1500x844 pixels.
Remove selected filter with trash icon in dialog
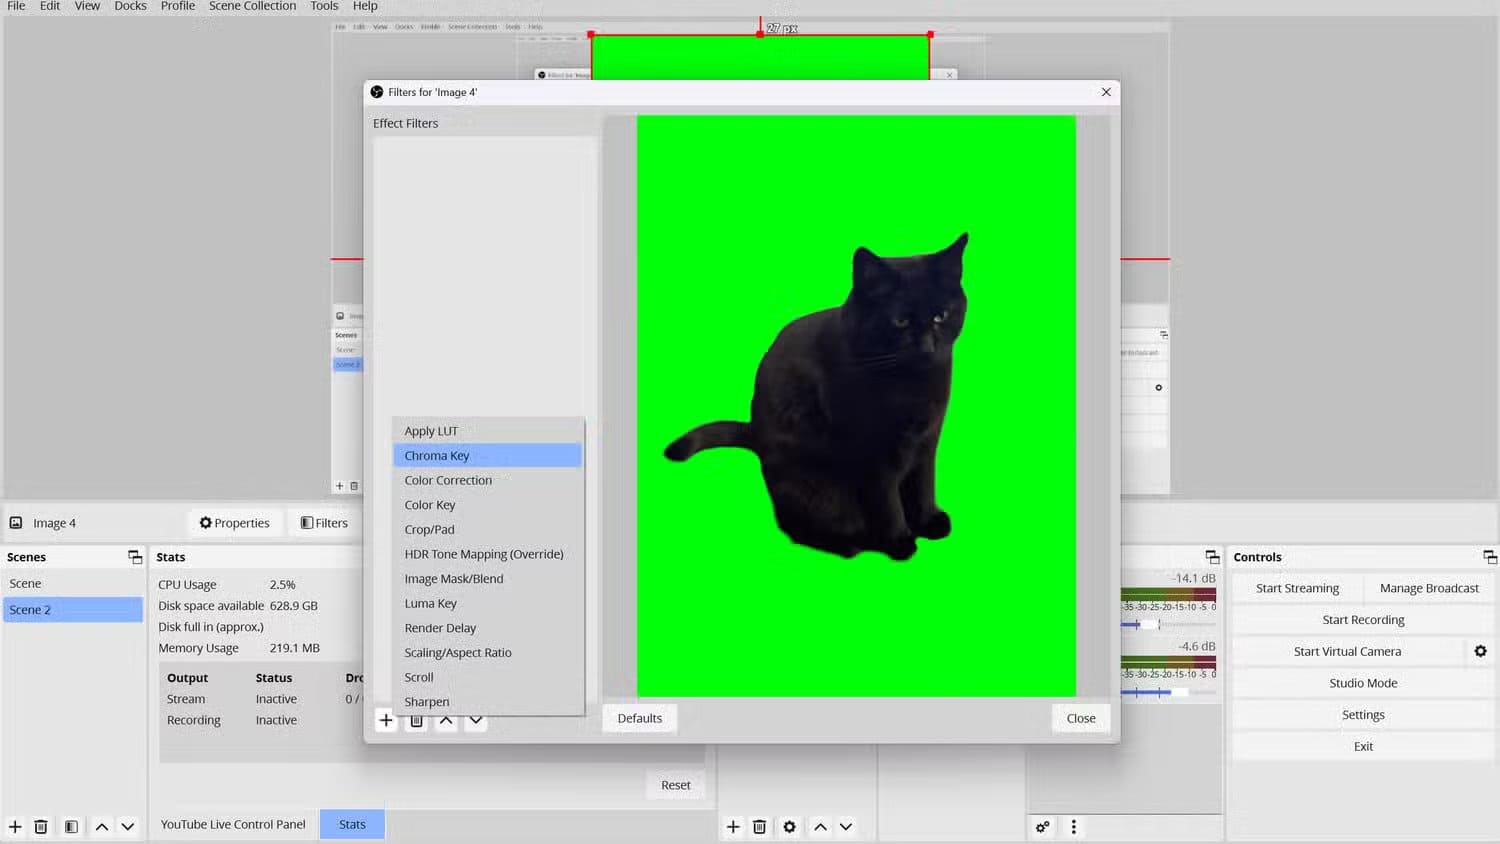pyautogui.click(x=416, y=720)
